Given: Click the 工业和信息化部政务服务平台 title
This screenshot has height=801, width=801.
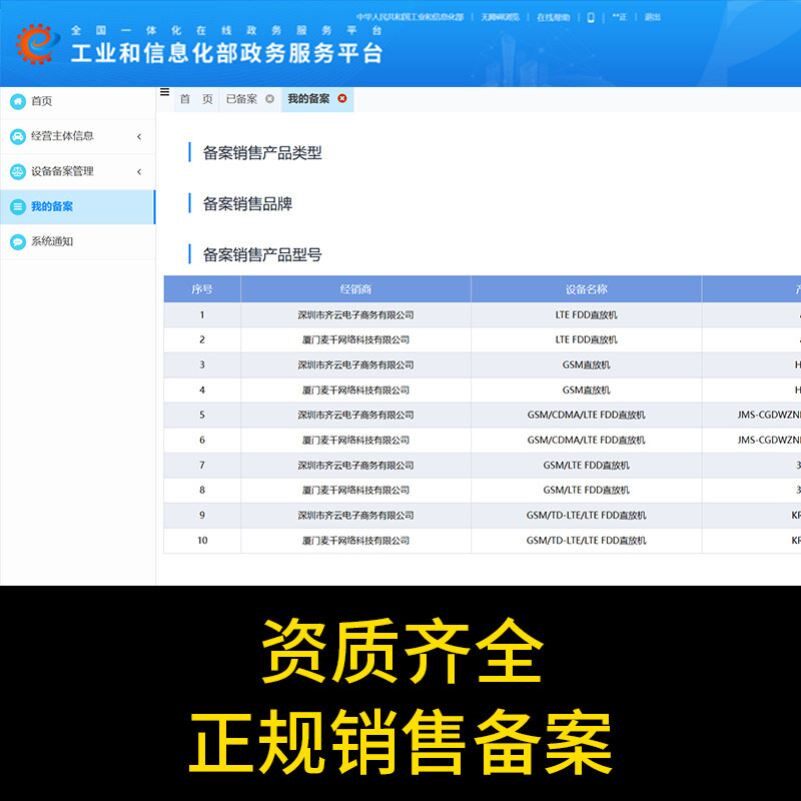Looking at the screenshot, I should (x=226, y=53).
